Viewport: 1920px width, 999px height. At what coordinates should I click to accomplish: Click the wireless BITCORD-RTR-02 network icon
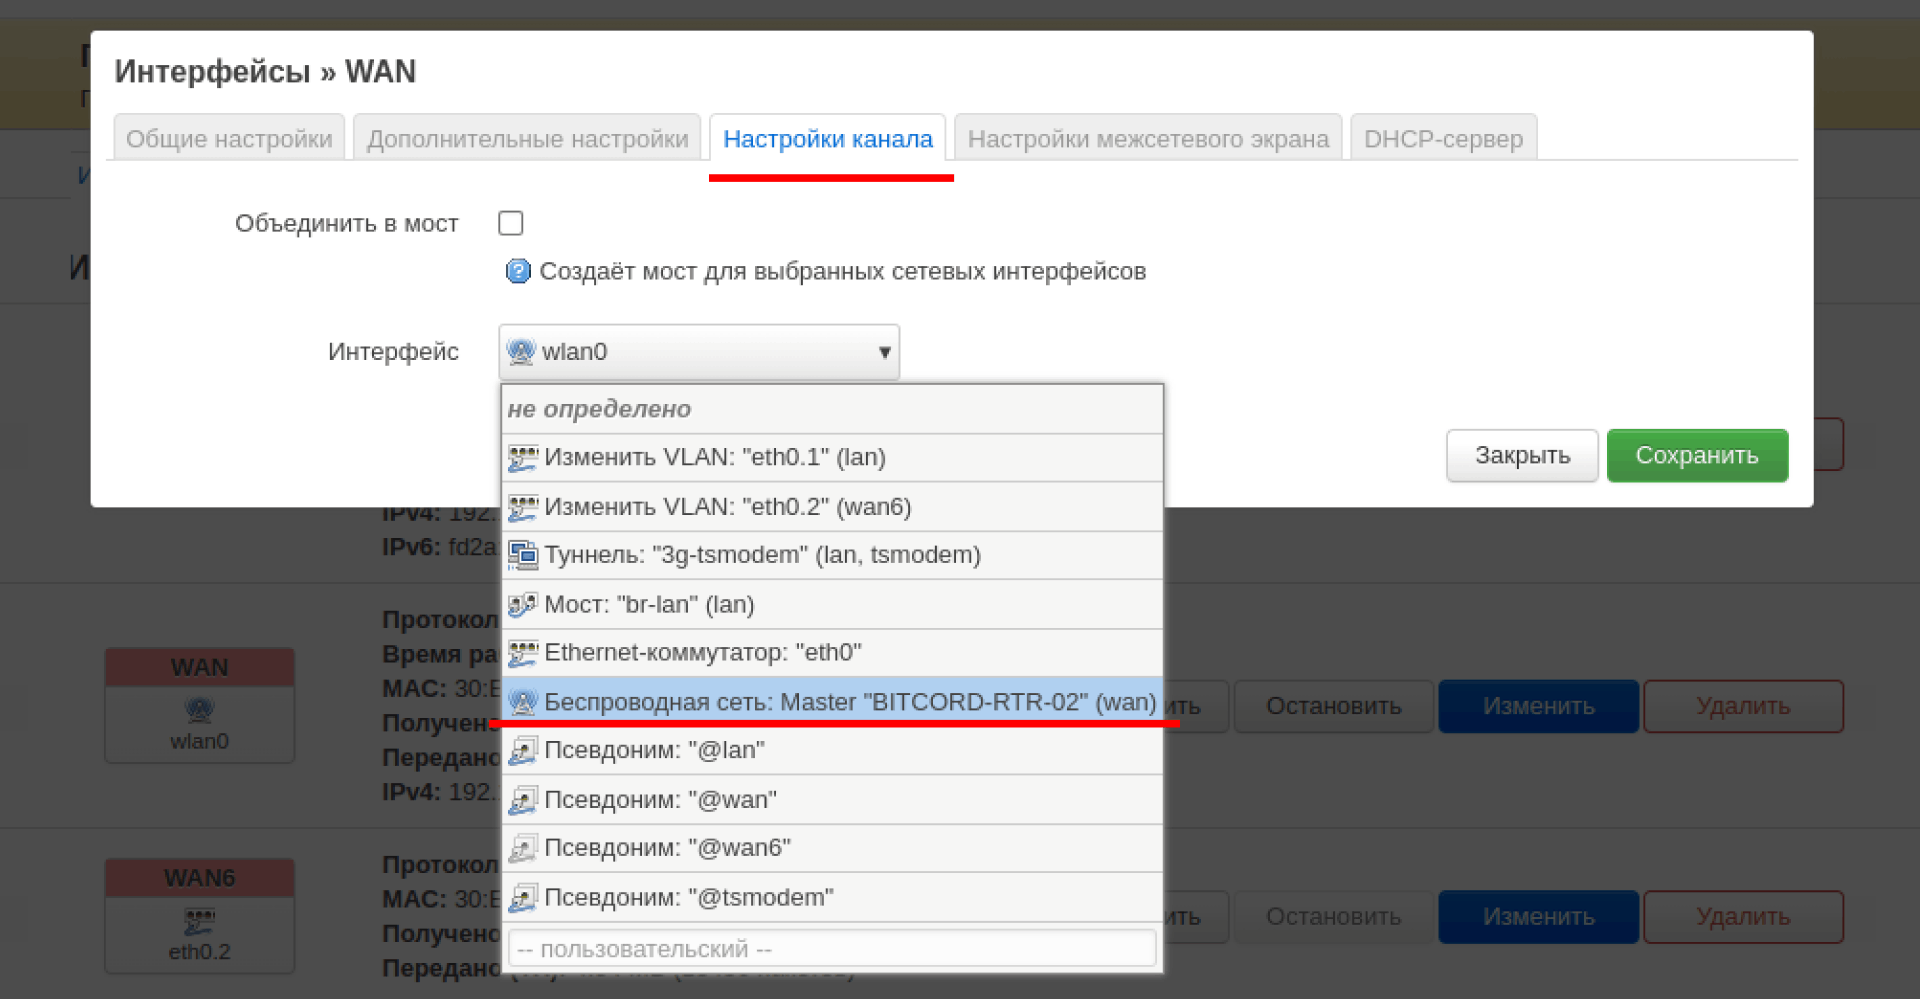522,702
